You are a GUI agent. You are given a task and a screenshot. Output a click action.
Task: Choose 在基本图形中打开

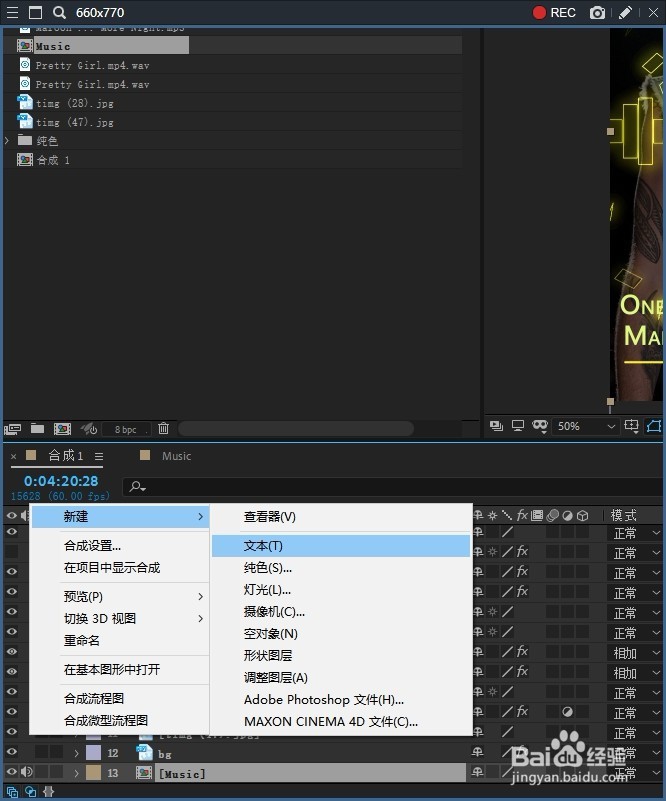[x=112, y=670]
